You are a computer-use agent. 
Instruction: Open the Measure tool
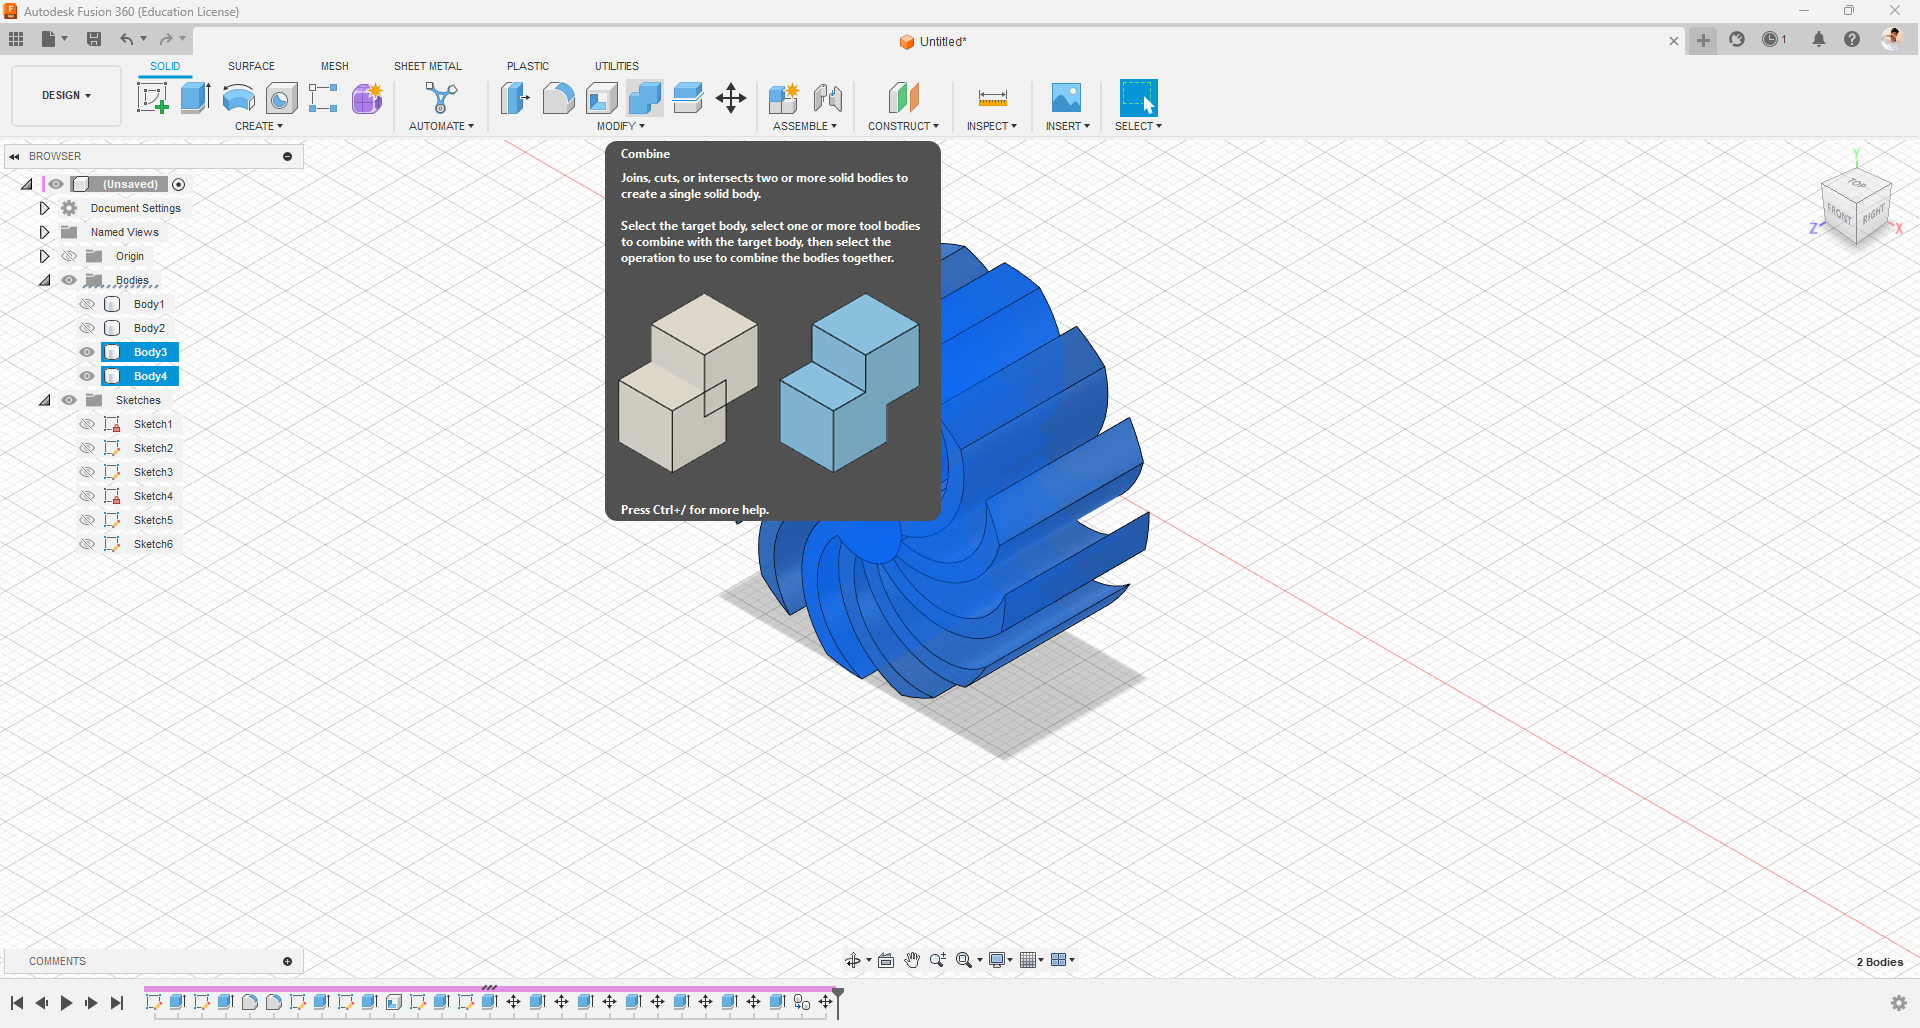[992, 98]
